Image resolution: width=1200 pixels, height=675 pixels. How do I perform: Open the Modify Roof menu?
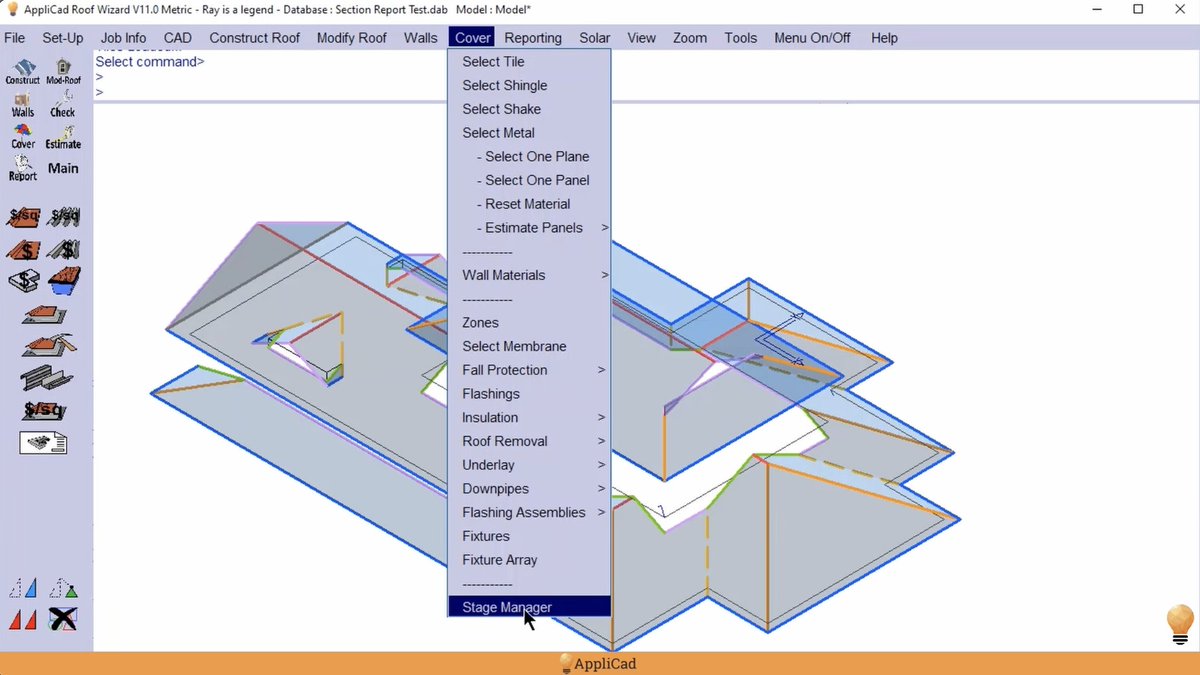tap(352, 38)
